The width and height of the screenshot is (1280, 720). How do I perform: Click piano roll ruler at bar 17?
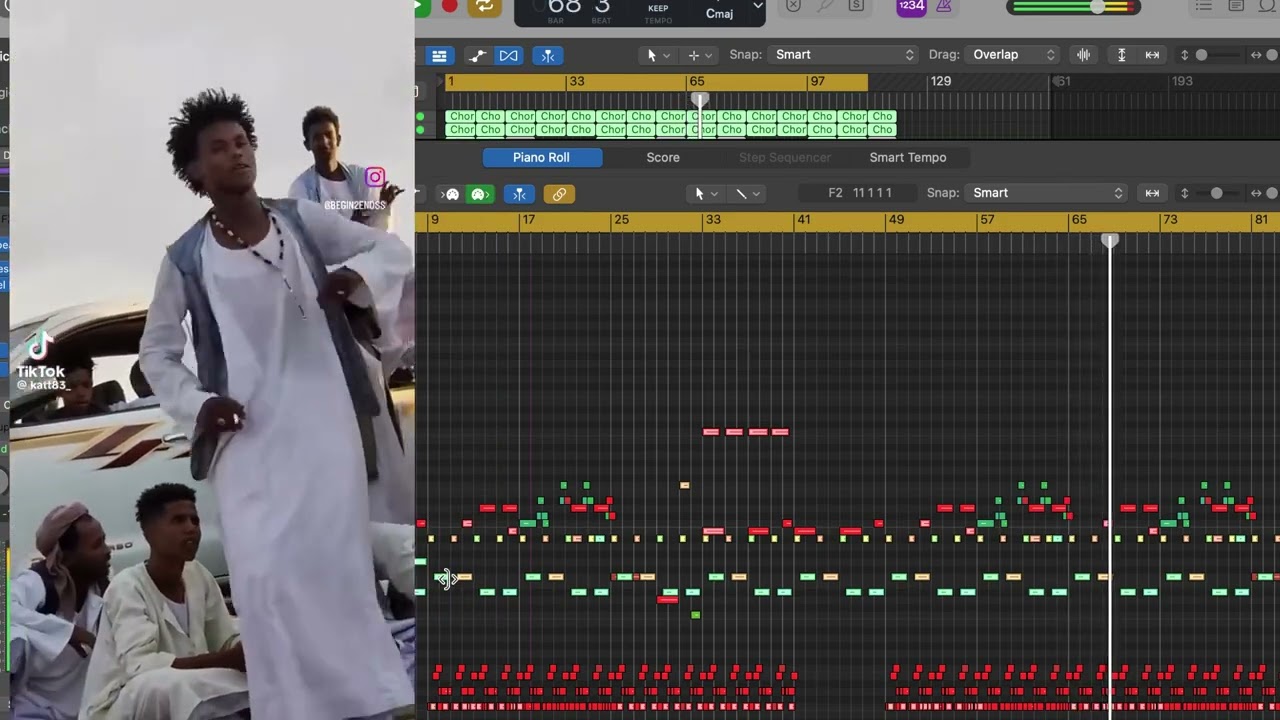coord(528,220)
